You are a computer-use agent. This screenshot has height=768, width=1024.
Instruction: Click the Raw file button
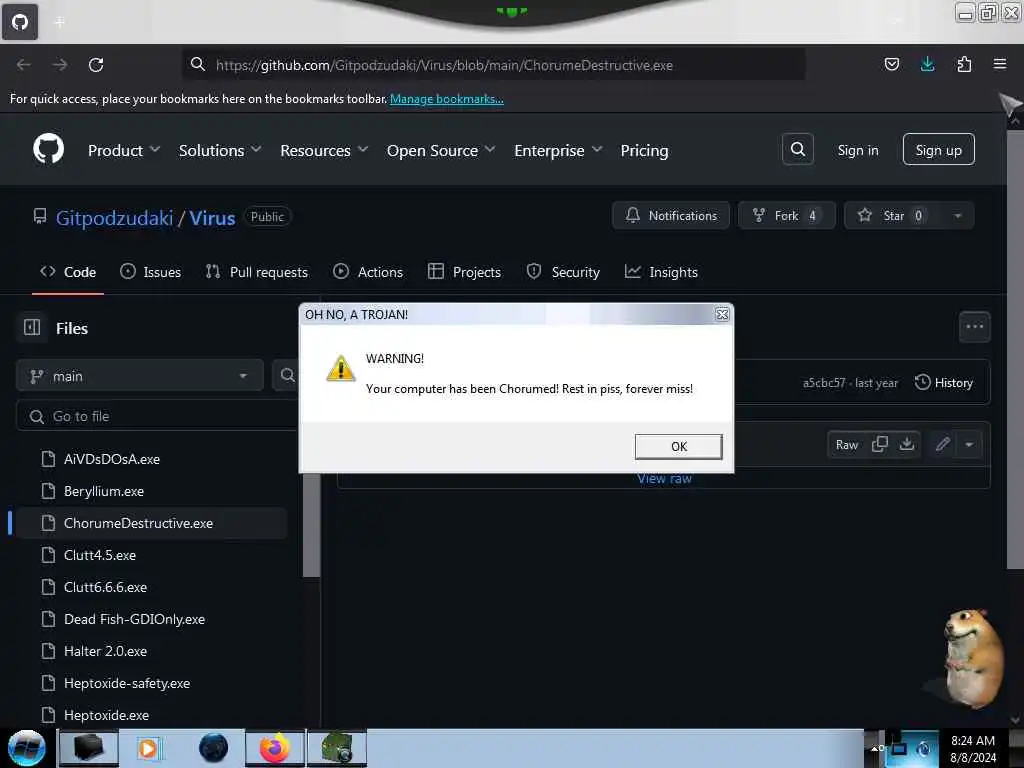click(846, 445)
